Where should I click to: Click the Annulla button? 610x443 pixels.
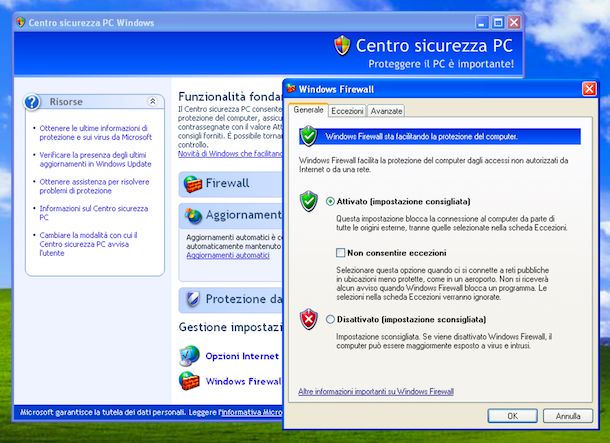[568, 416]
